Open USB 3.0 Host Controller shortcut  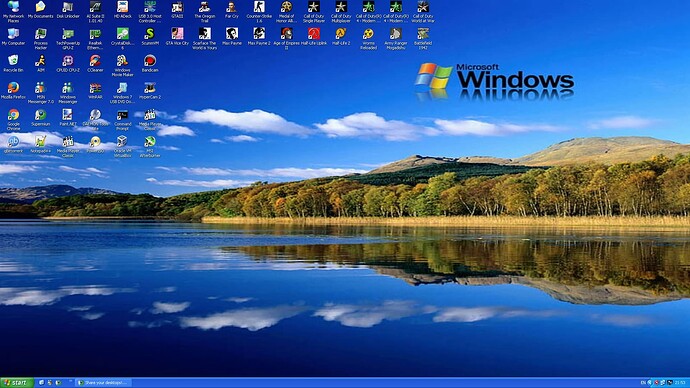coord(150,12)
